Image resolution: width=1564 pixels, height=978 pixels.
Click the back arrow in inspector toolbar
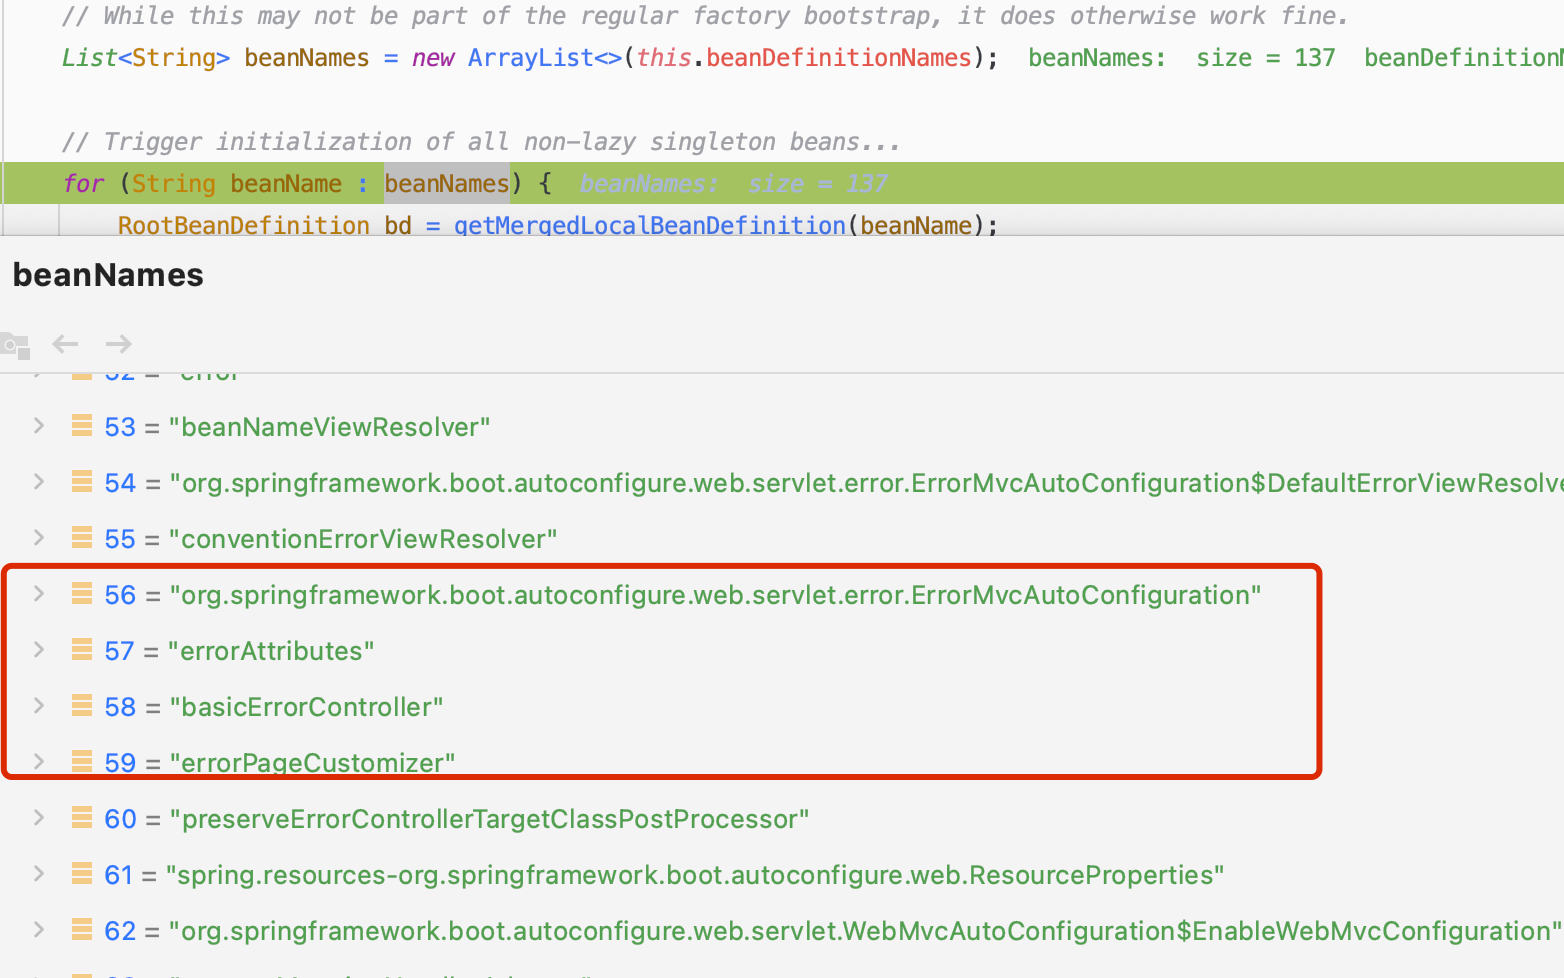[65, 344]
